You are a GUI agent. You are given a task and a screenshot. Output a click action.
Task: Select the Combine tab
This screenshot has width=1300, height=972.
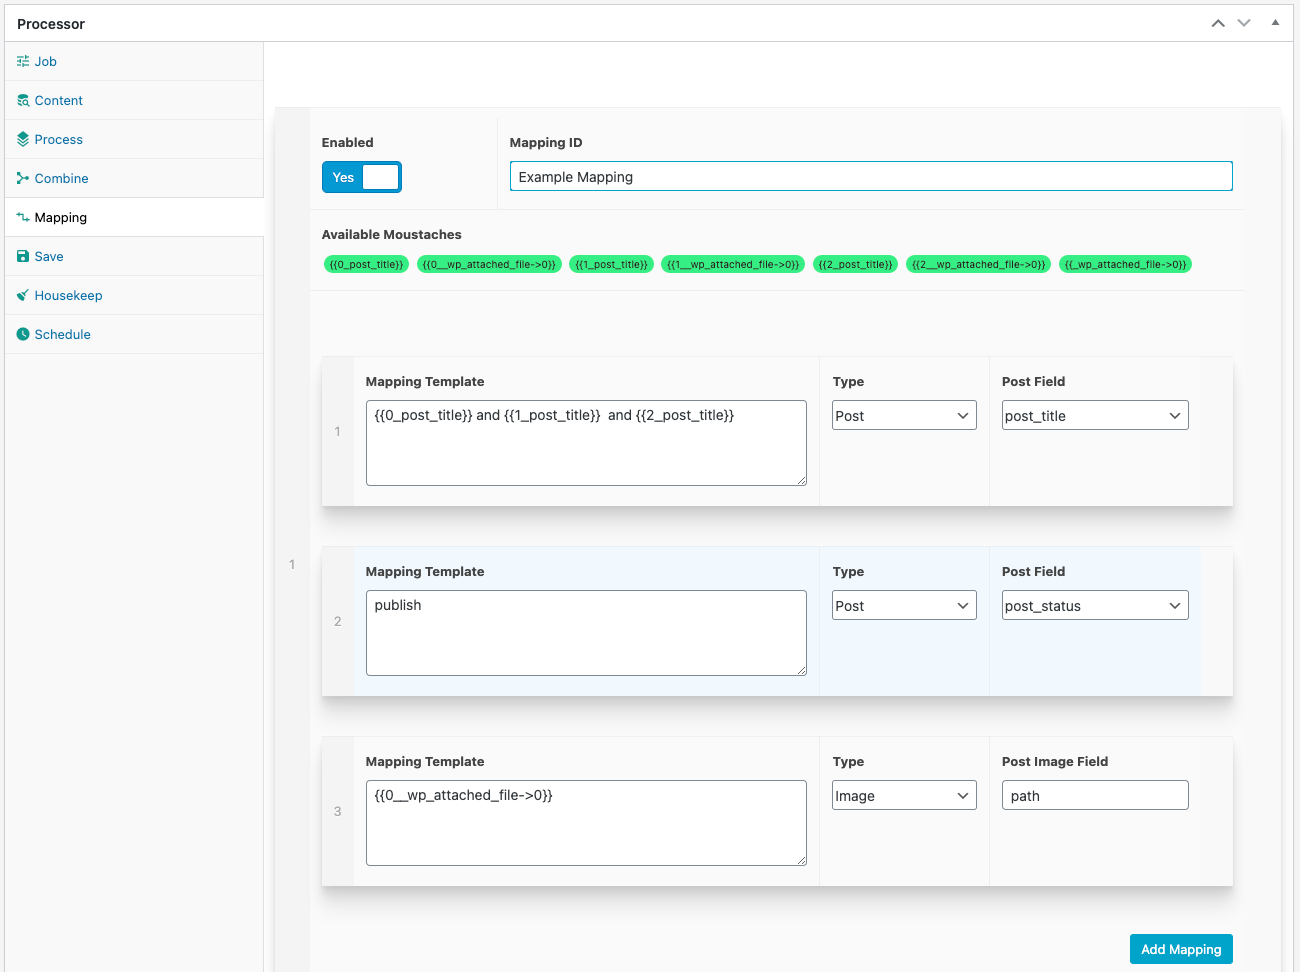click(x=134, y=178)
